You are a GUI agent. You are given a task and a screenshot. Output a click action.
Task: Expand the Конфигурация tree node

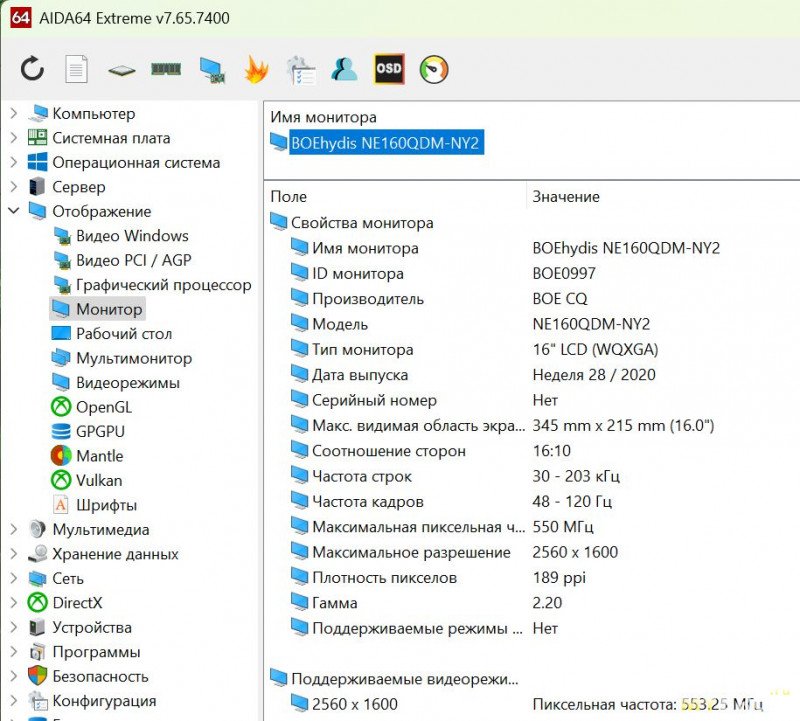tap(14, 701)
